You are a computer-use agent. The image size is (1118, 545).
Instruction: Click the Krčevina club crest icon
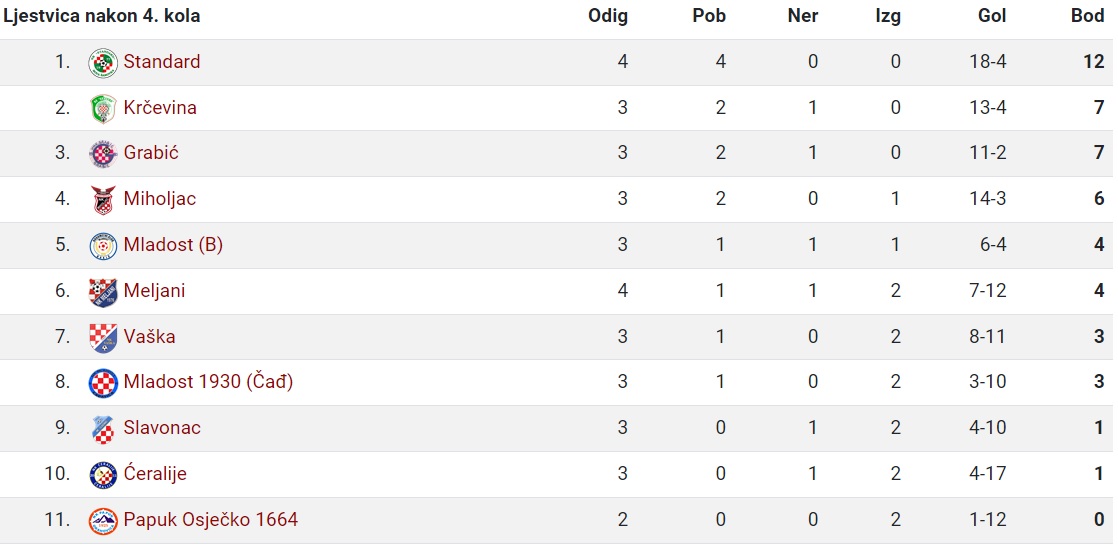[103, 108]
